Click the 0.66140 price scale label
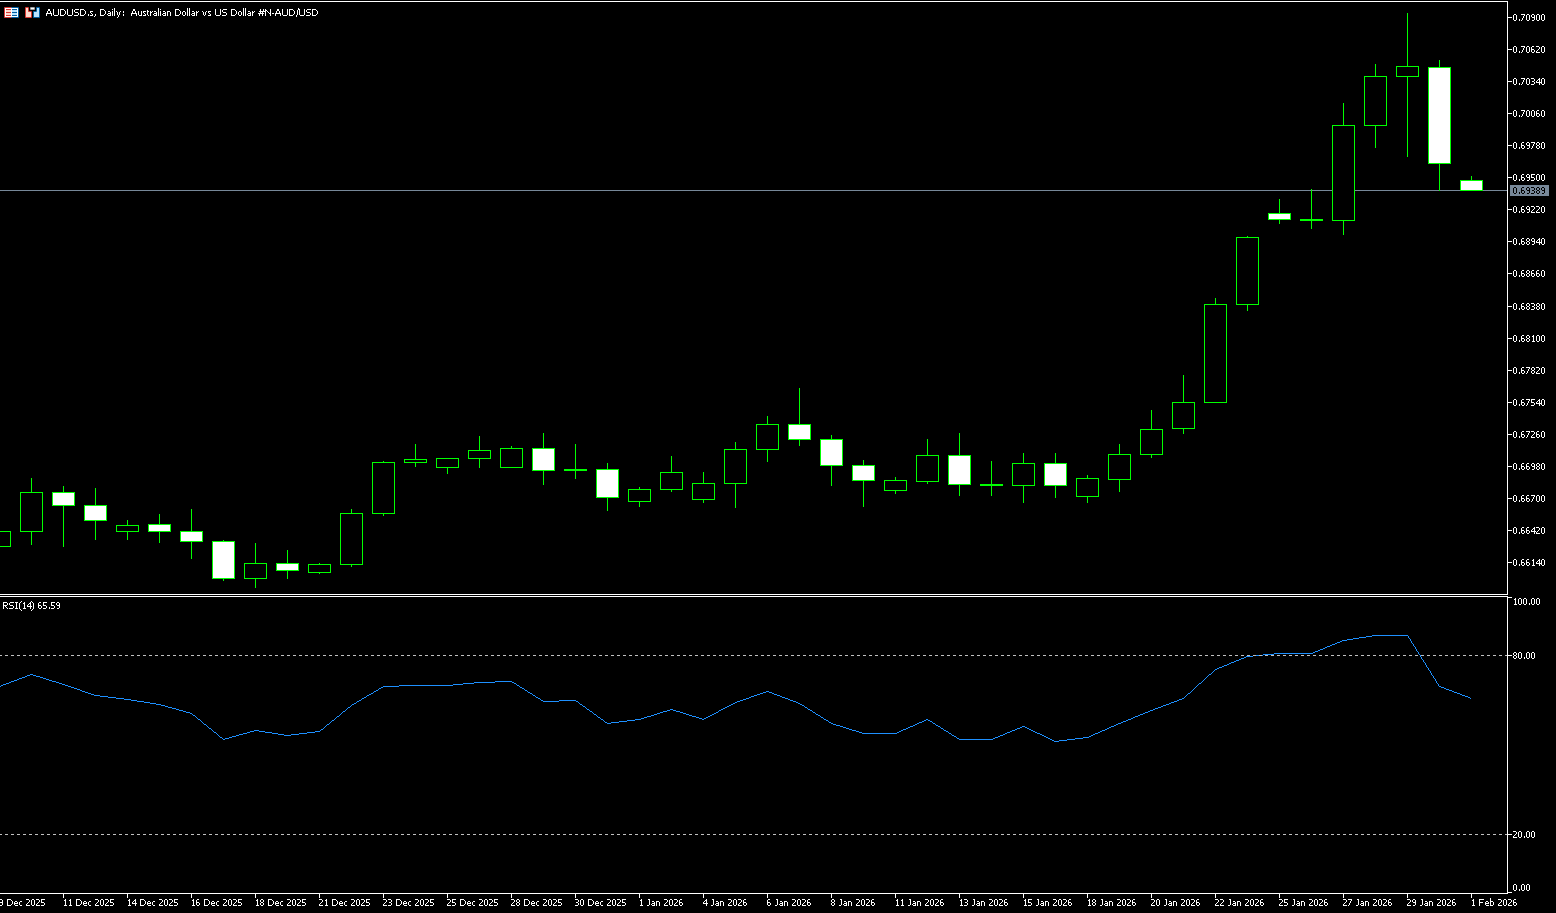 tap(1528, 563)
